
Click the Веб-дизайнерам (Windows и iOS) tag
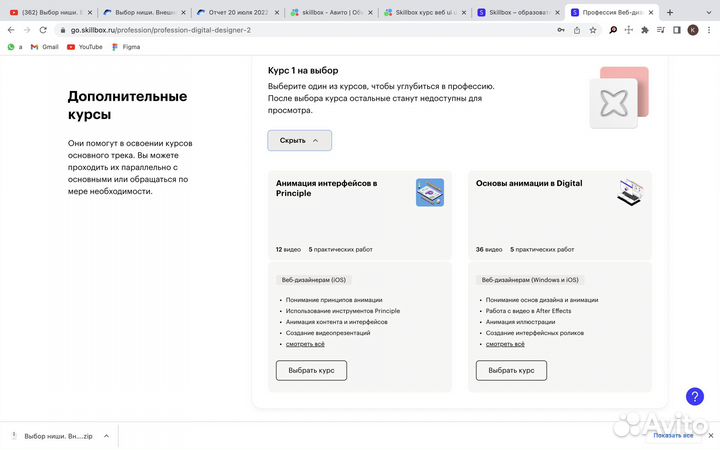tap(530, 280)
